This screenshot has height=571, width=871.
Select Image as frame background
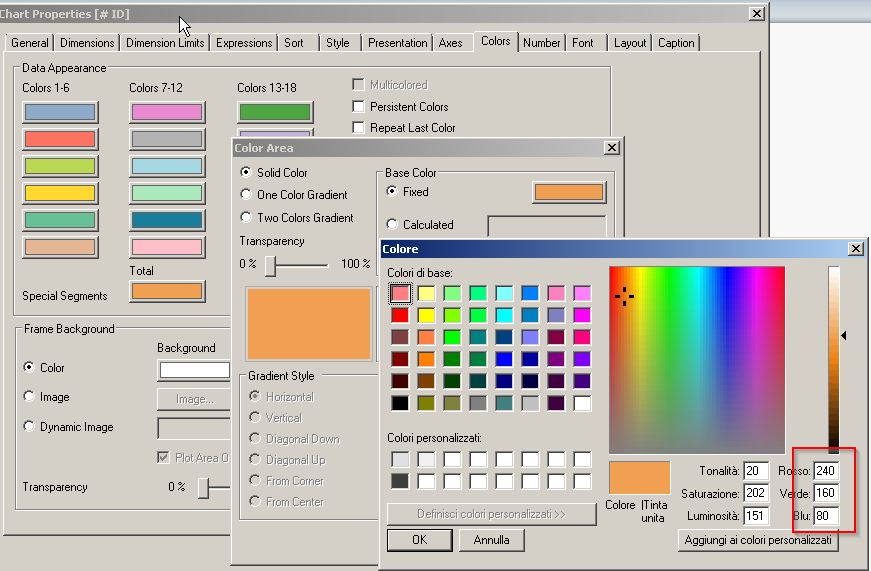(x=28, y=397)
